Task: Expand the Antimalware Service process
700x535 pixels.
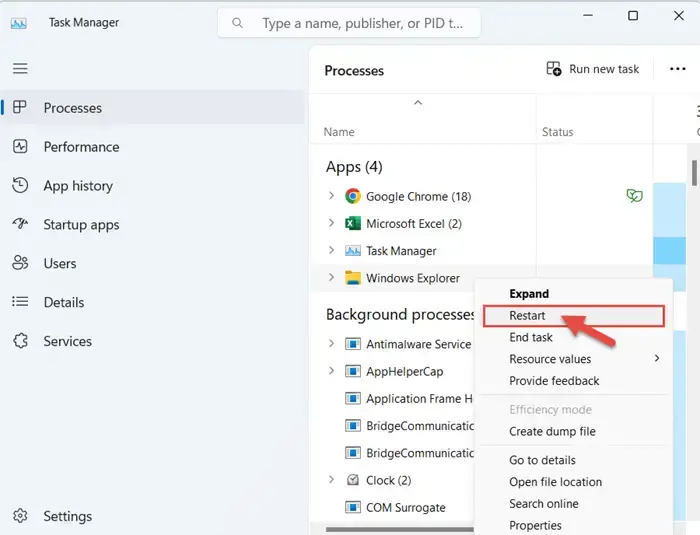Action: click(331, 343)
